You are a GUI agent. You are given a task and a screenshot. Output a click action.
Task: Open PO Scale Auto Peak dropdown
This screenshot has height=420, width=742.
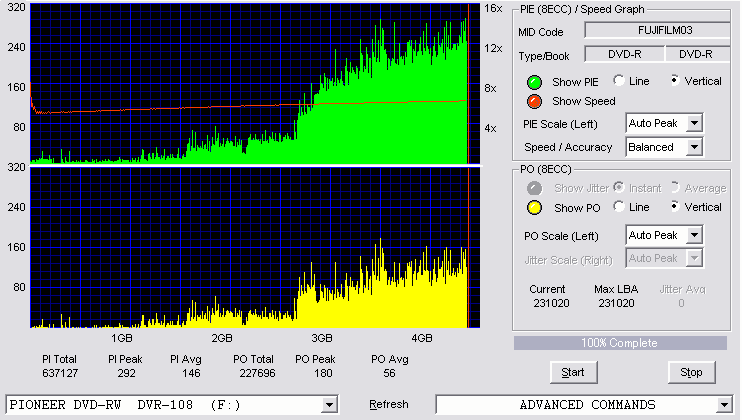(x=664, y=235)
